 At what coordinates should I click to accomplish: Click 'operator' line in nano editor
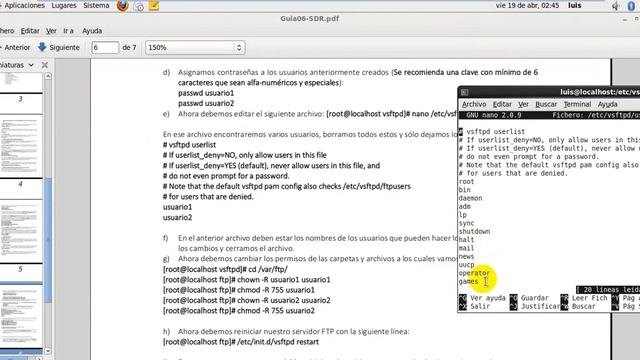tap(474, 273)
